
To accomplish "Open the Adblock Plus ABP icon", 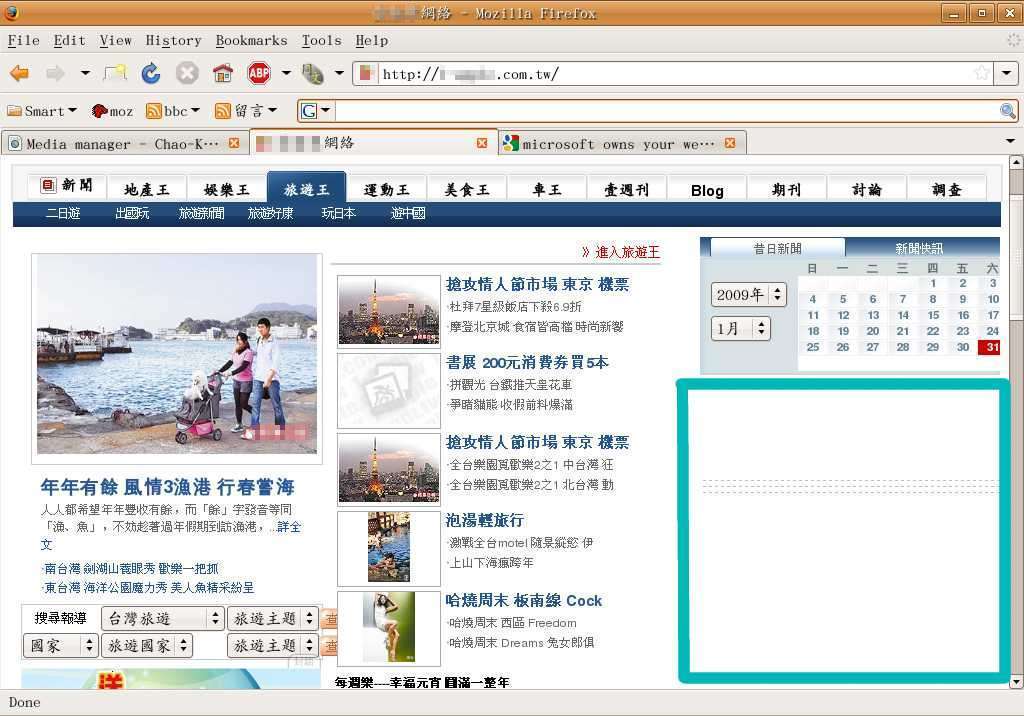I will click(259, 74).
